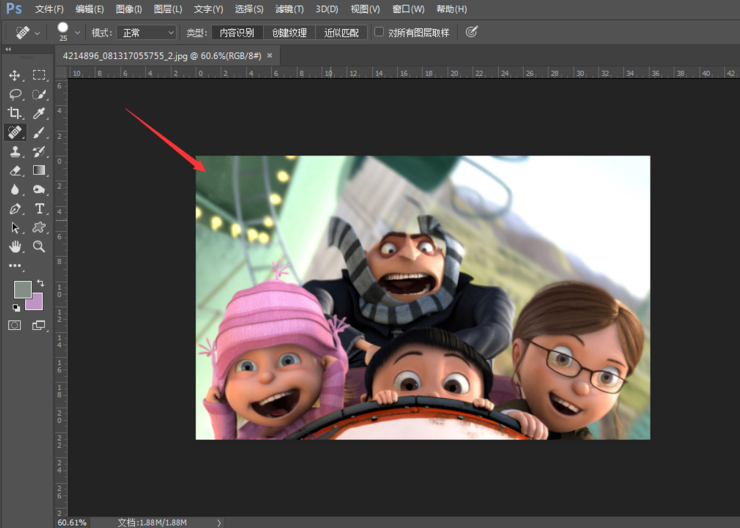Select the Clone Stamp tool
This screenshot has width=740, height=528.
(x=15, y=151)
